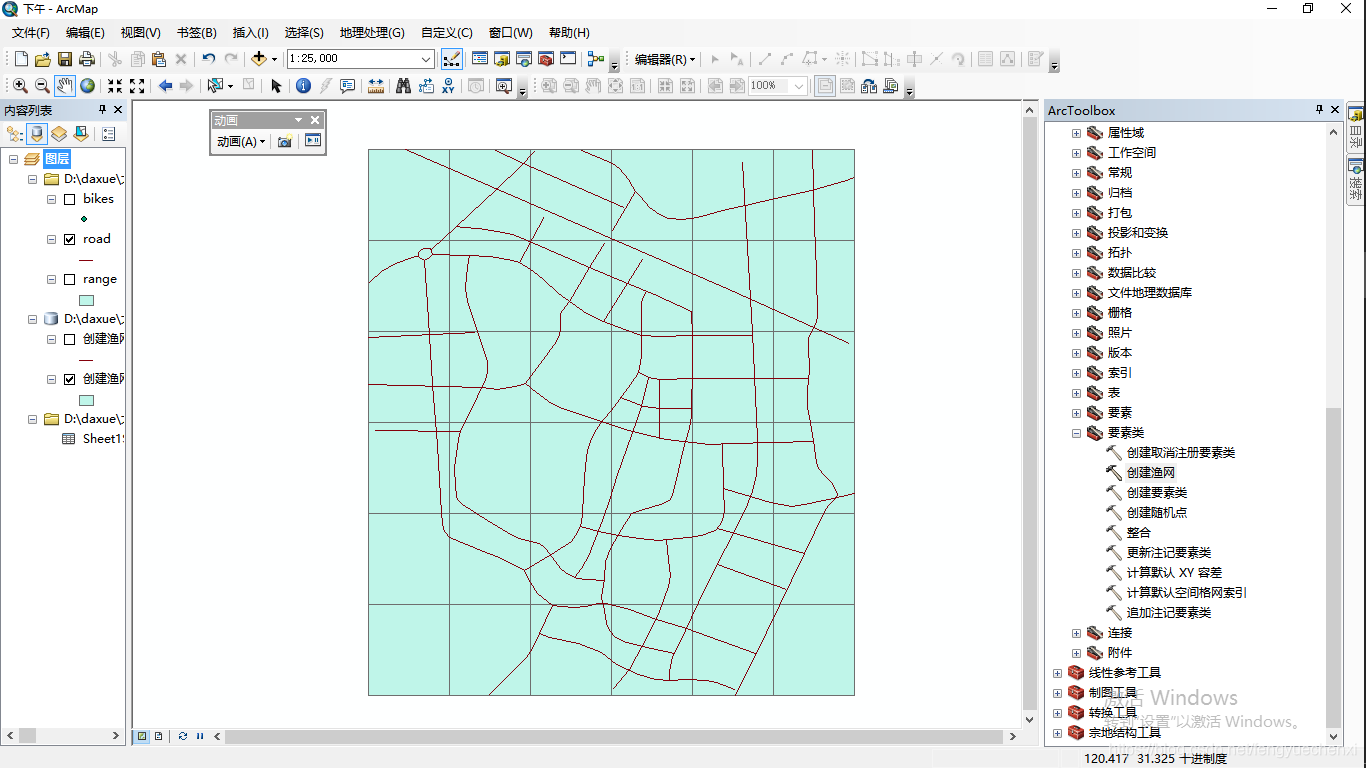
Task: Select the 计算默认空间格网索引 tool
Action: click(x=1187, y=593)
